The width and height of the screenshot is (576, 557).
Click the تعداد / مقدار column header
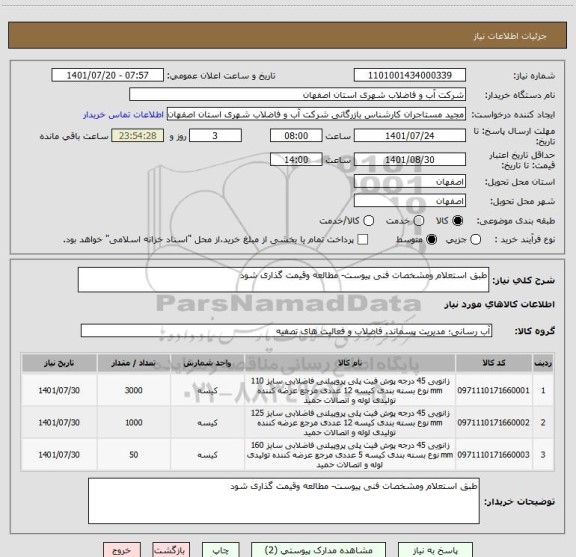pyautogui.click(x=133, y=363)
